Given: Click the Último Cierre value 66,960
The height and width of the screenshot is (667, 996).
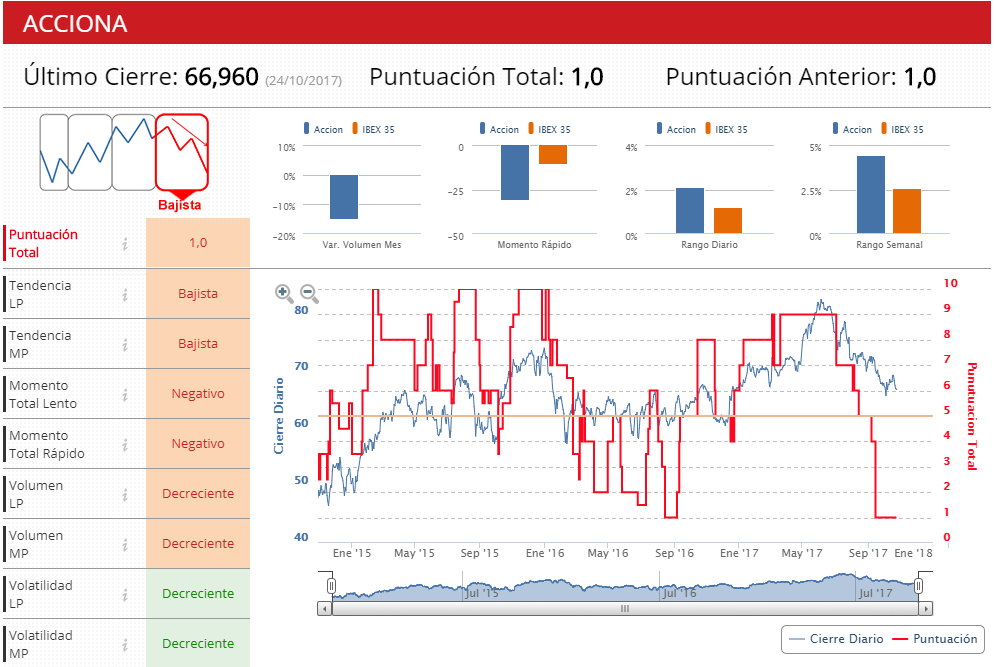Looking at the screenshot, I should click(222, 77).
